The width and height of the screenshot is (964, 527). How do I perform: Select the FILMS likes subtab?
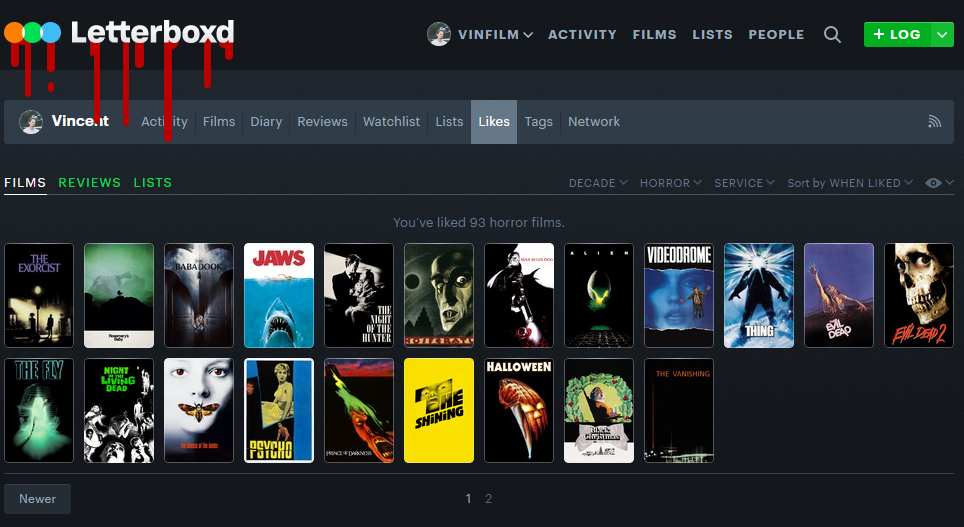(x=25, y=183)
